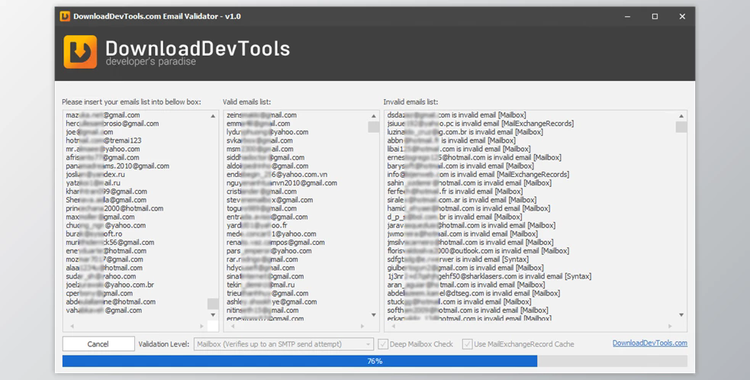Click the invalid emails list scrollbar thumb
Screen dimensions: 750x380
click(681, 127)
